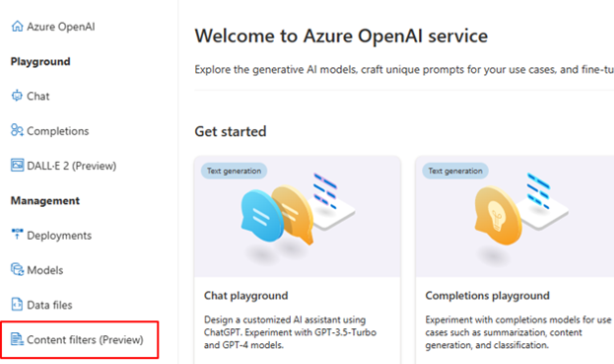Open Deployments under Management
Screen dimensions: 614x364
[59, 236]
